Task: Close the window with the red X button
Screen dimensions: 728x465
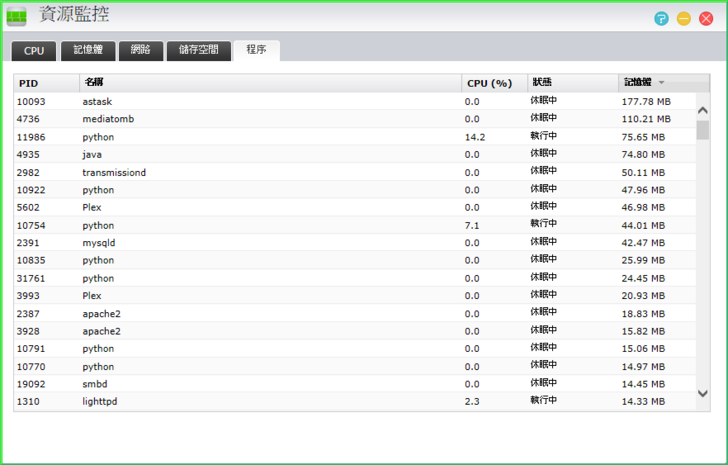Action: (x=706, y=19)
